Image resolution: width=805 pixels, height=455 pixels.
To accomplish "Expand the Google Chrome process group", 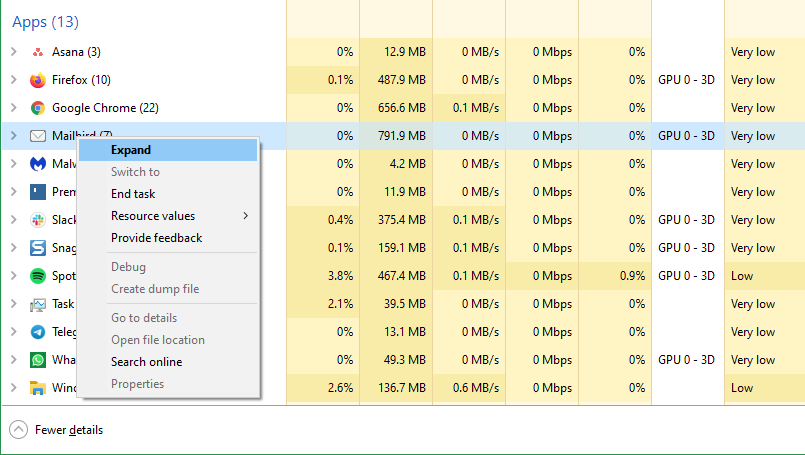I will pos(14,108).
